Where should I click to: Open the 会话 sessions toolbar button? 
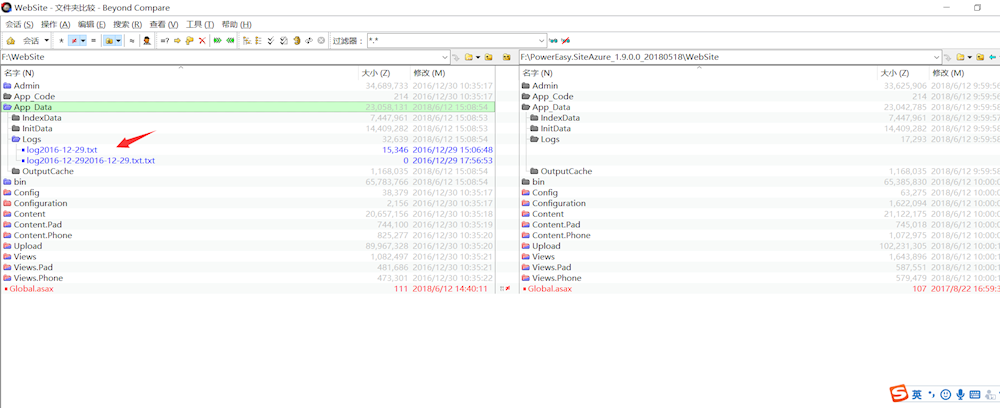point(31,41)
